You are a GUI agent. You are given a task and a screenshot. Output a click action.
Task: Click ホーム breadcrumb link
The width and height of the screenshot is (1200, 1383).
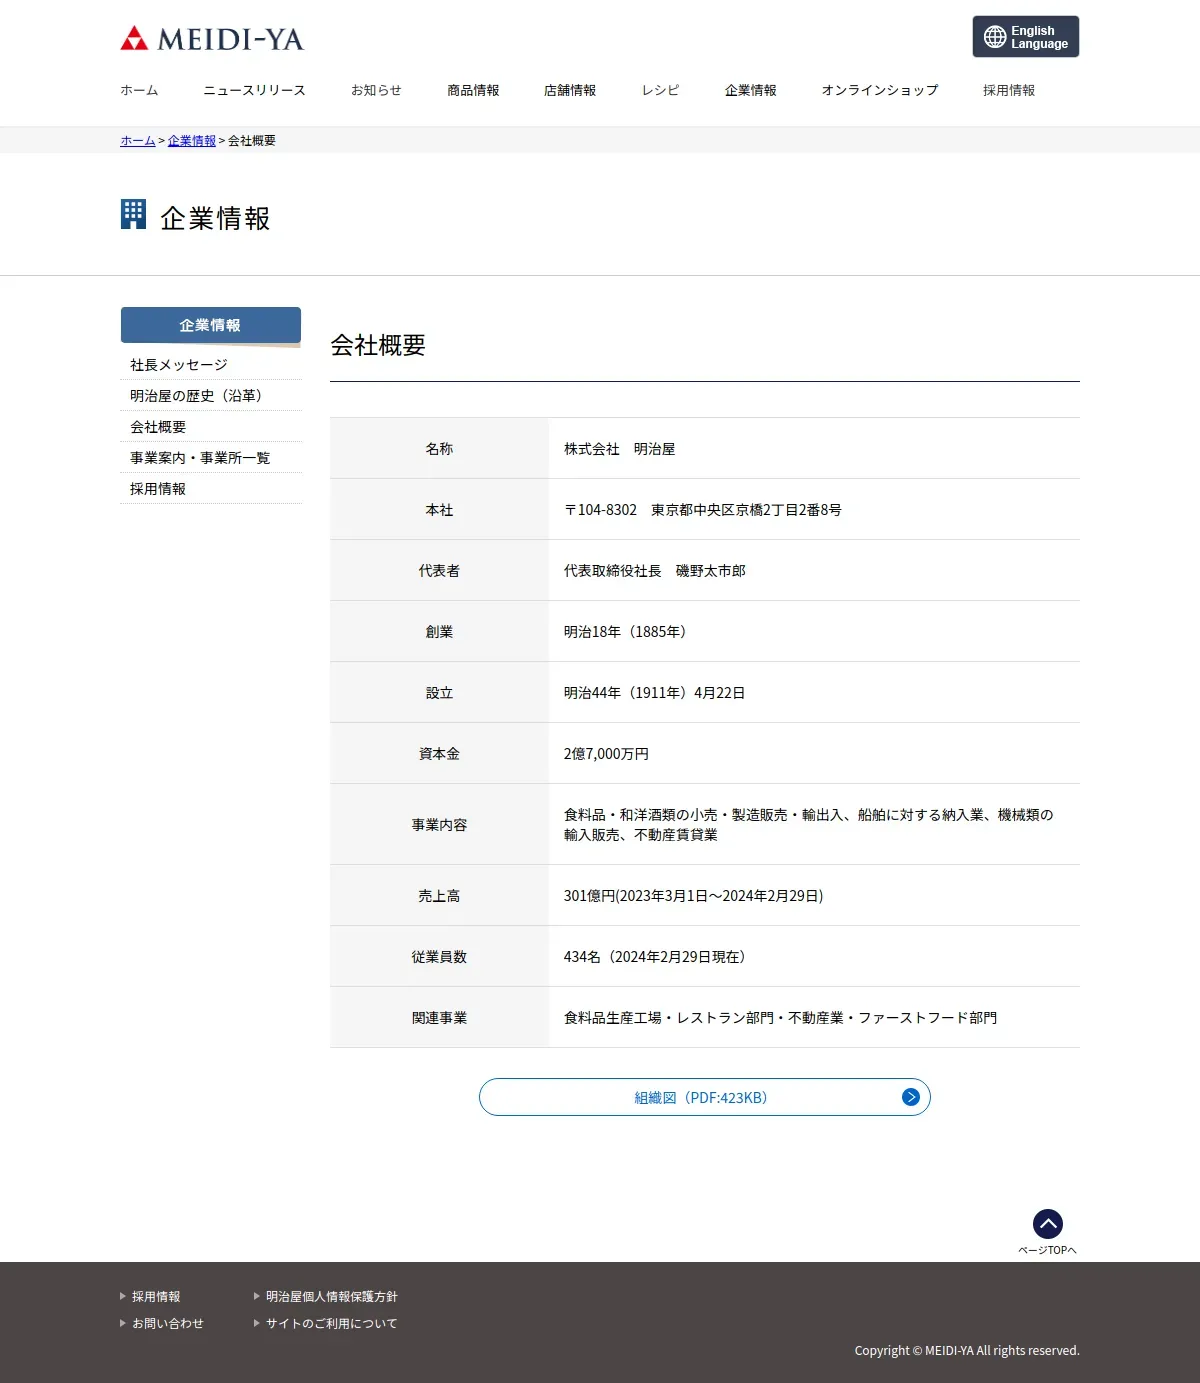pyautogui.click(x=138, y=141)
